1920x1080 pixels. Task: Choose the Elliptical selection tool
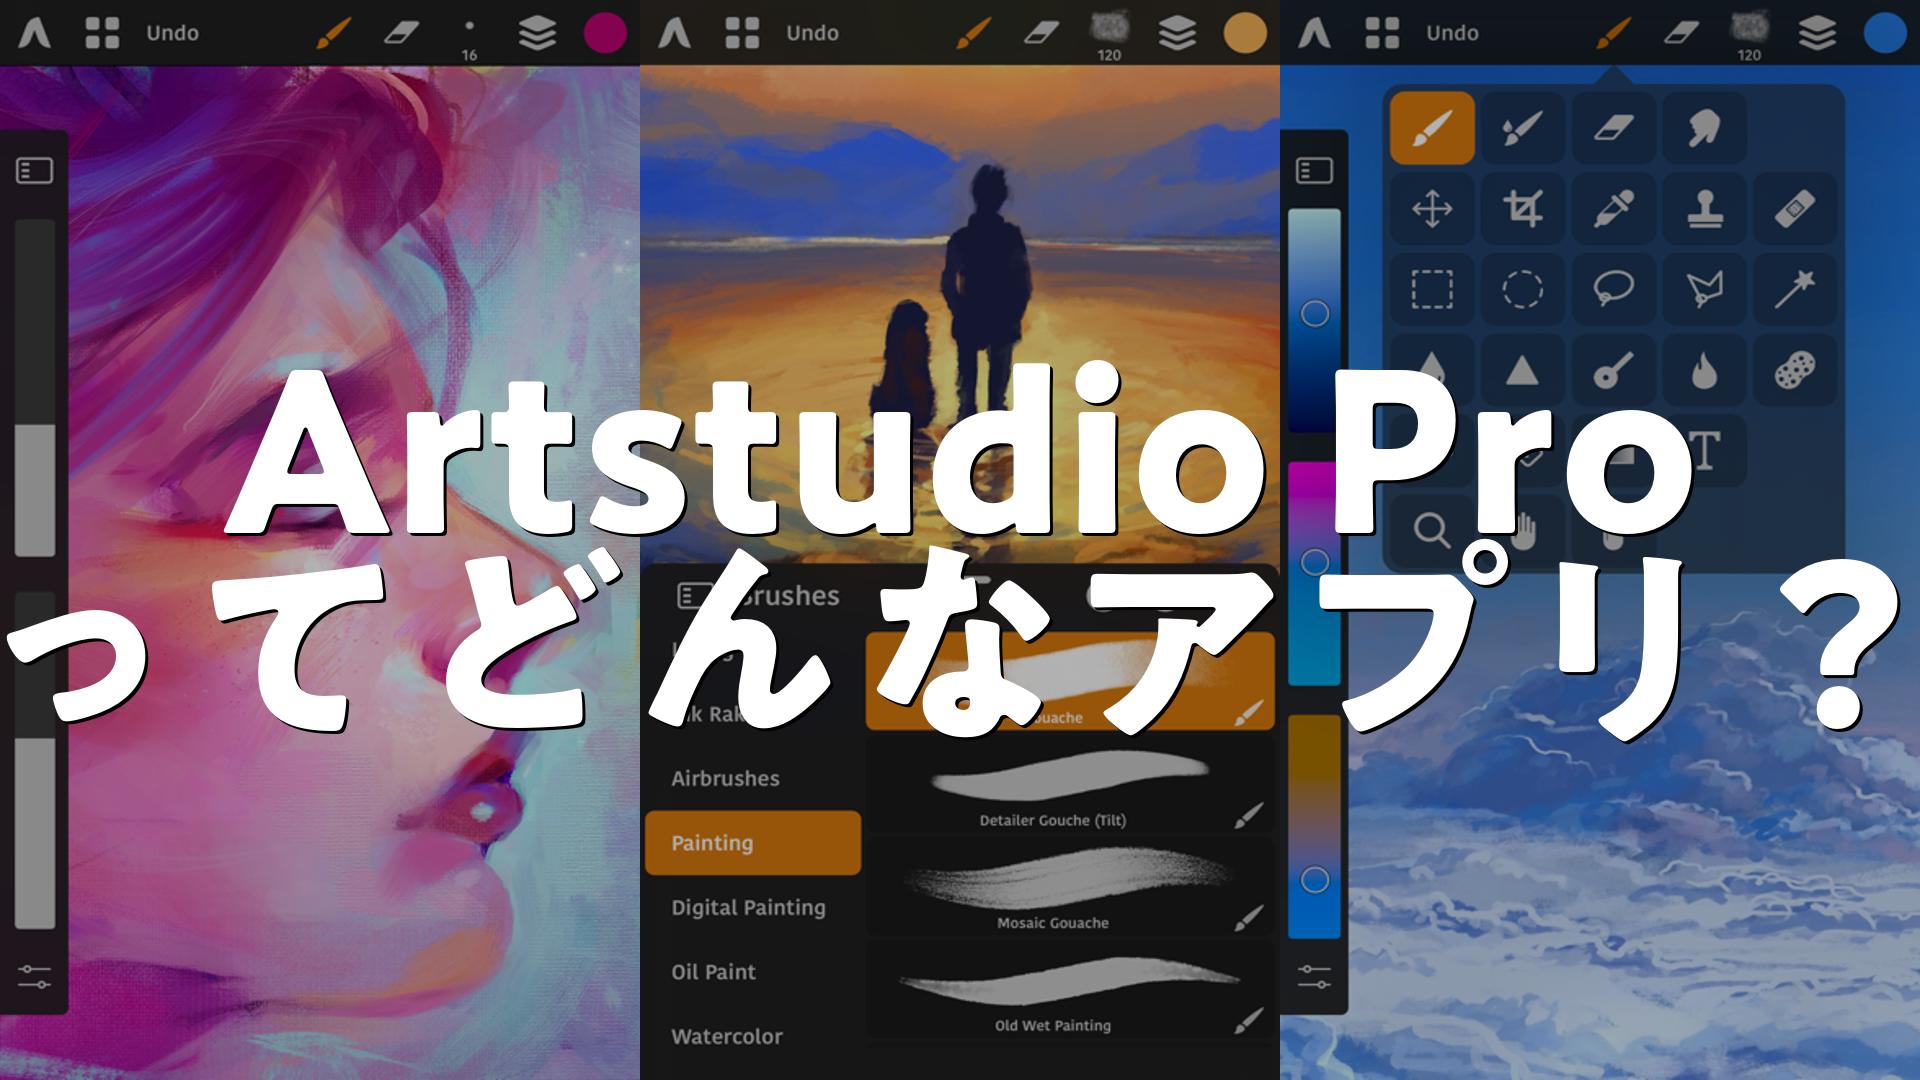1522,290
